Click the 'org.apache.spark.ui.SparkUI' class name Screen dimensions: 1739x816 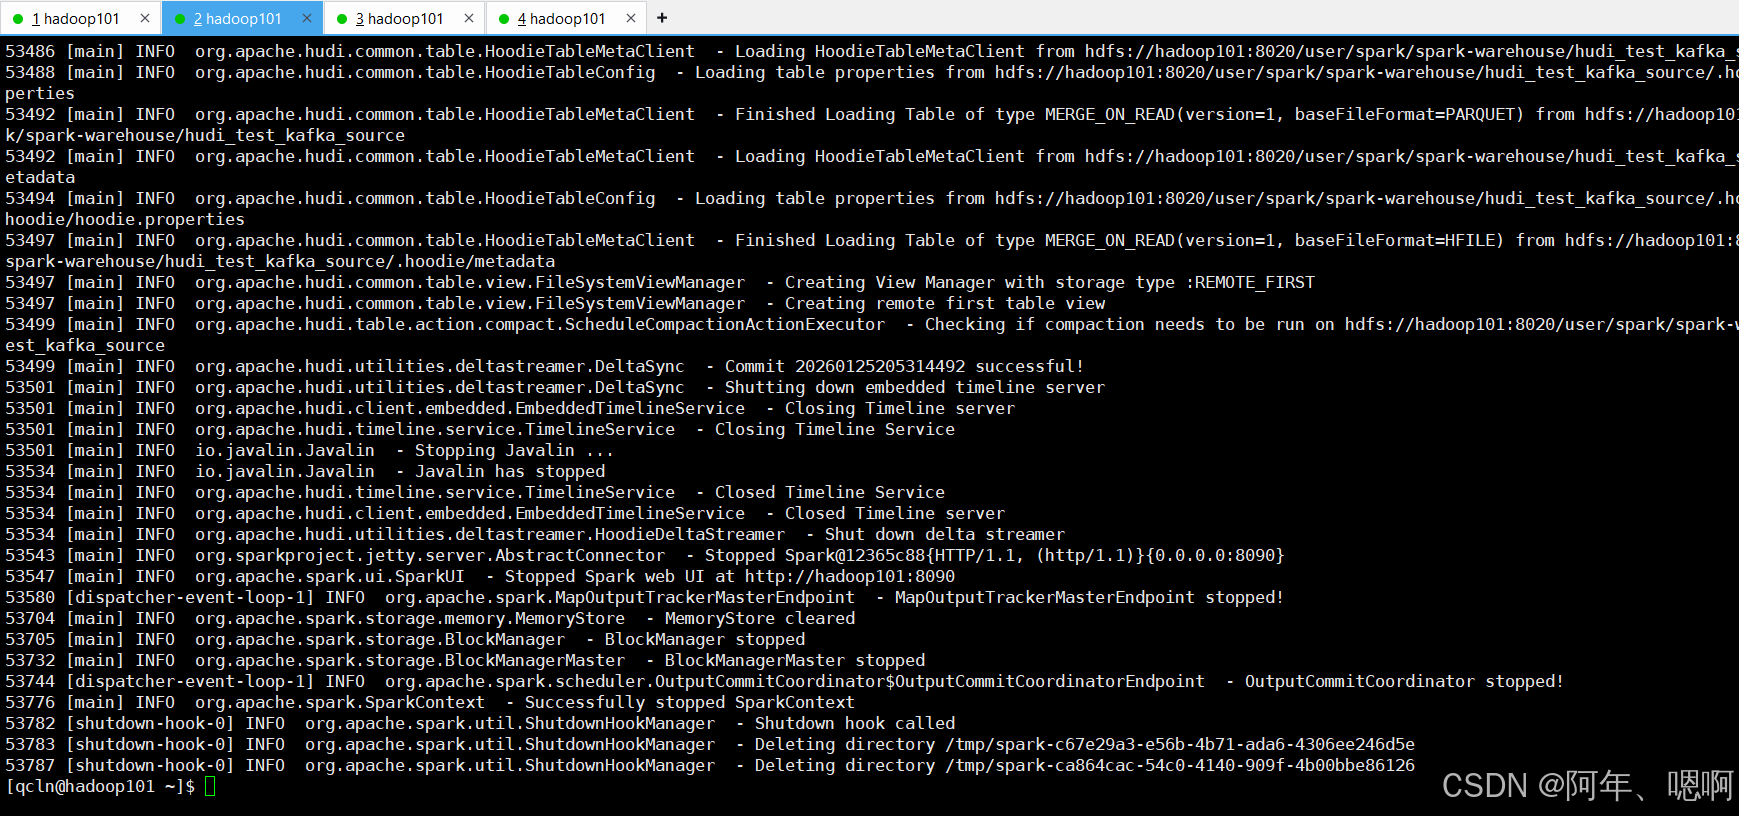(x=330, y=576)
